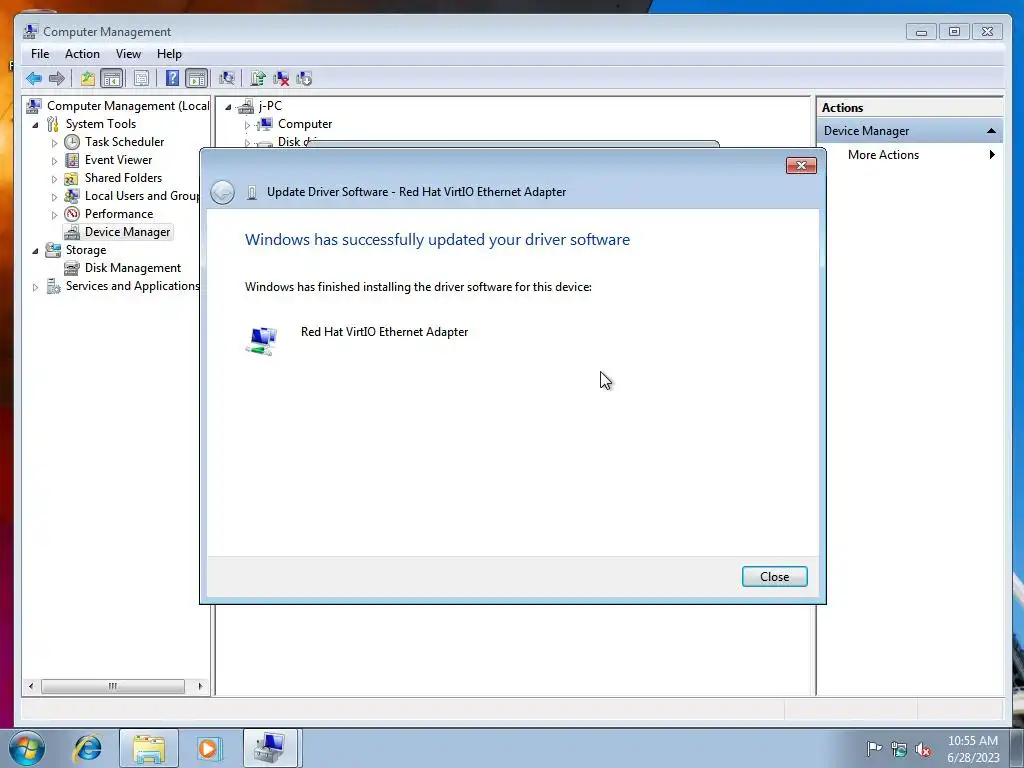
Task: Expand the Performance node
Action: click(54, 214)
